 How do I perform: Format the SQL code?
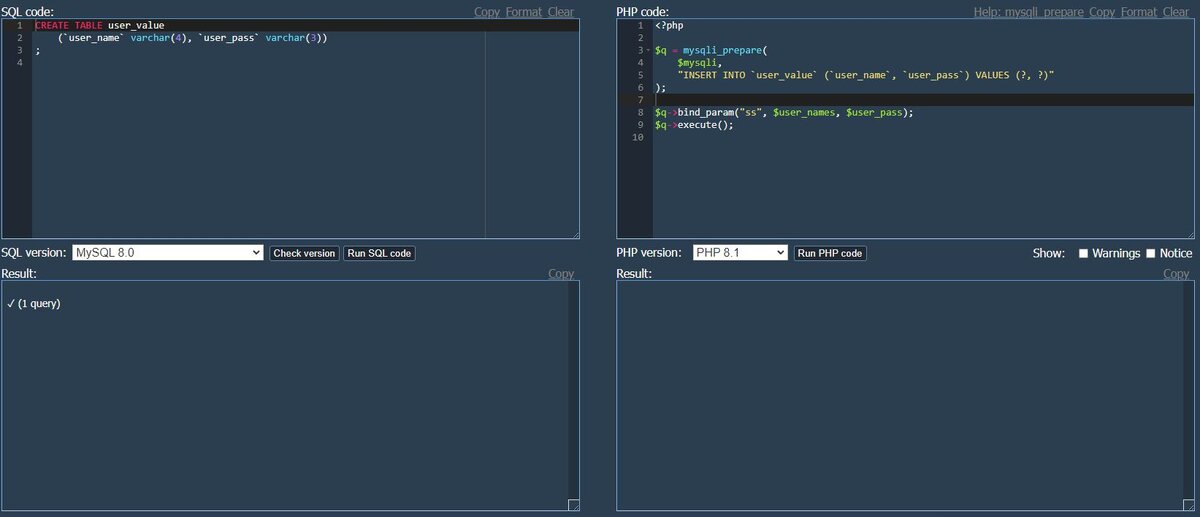[523, 12]
